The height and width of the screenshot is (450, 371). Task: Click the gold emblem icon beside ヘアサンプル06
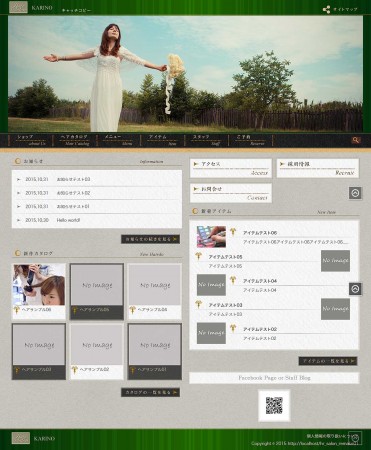point(17,310)
